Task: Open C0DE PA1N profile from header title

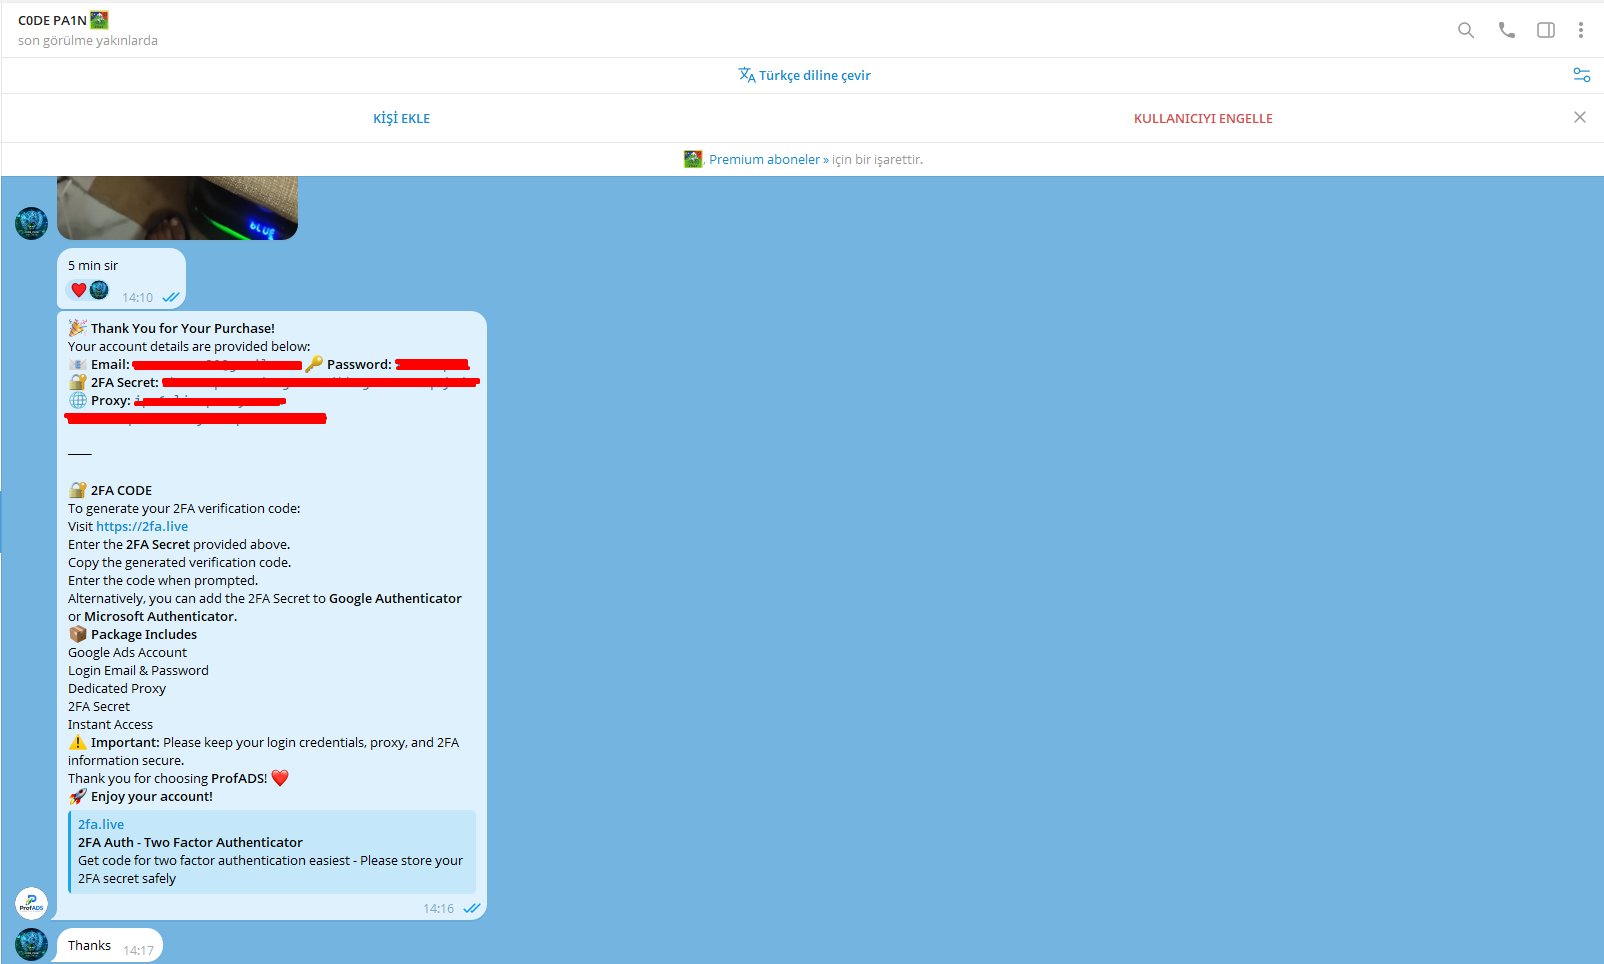Action: pos(52,20)
